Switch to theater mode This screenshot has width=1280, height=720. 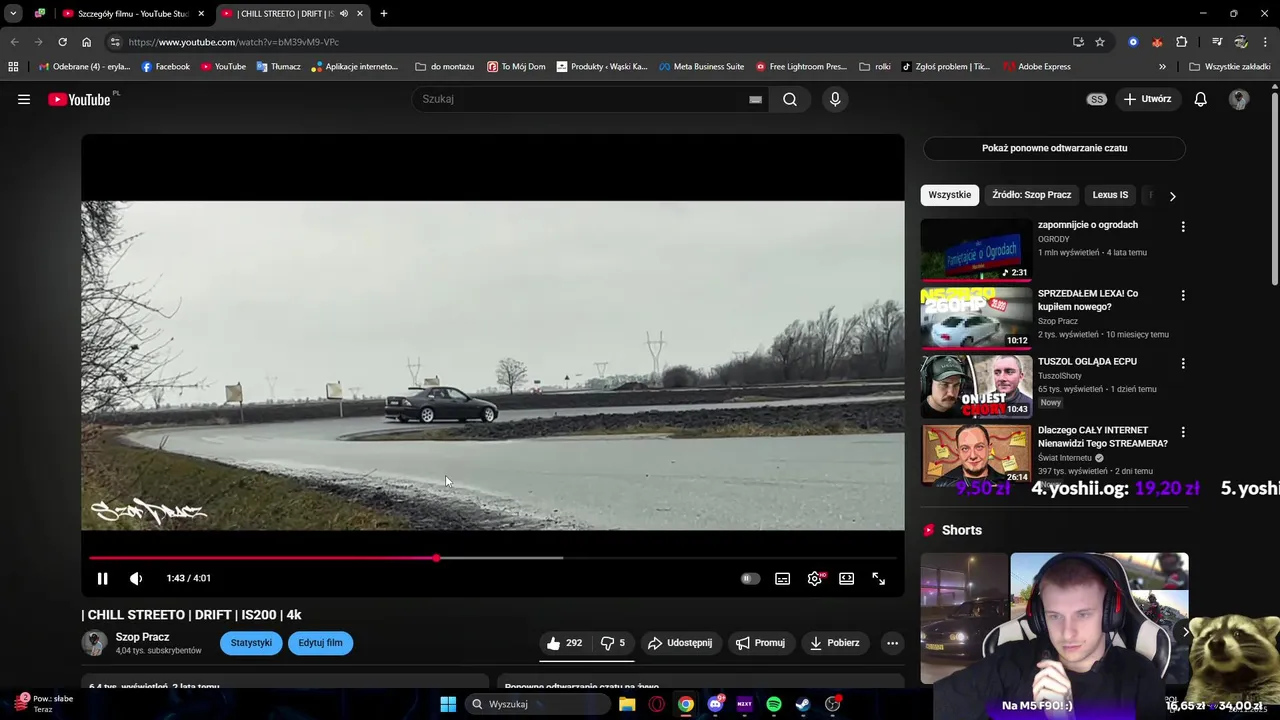846,578
